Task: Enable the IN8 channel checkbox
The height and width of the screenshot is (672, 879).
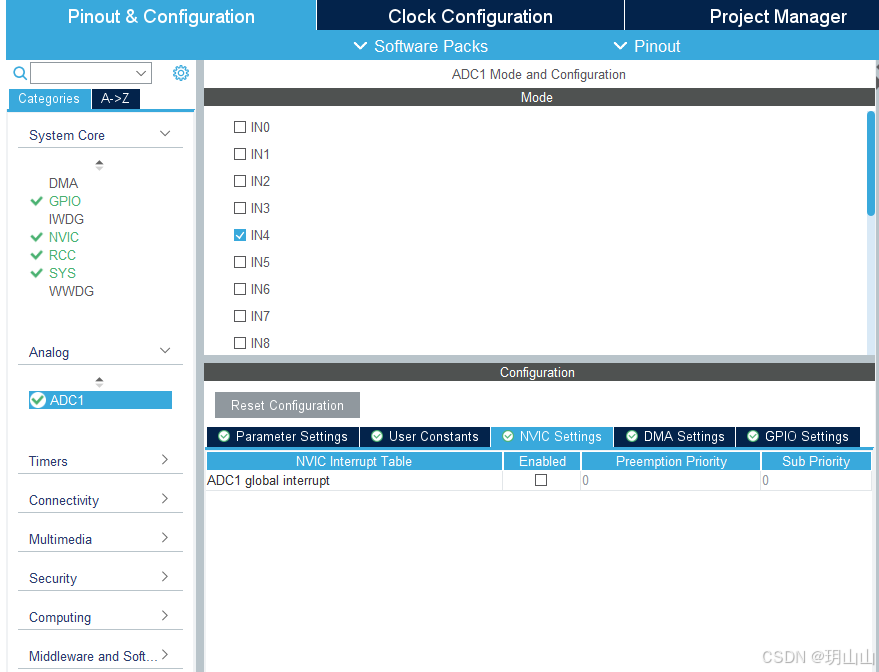Action: [x=240, y=343]
